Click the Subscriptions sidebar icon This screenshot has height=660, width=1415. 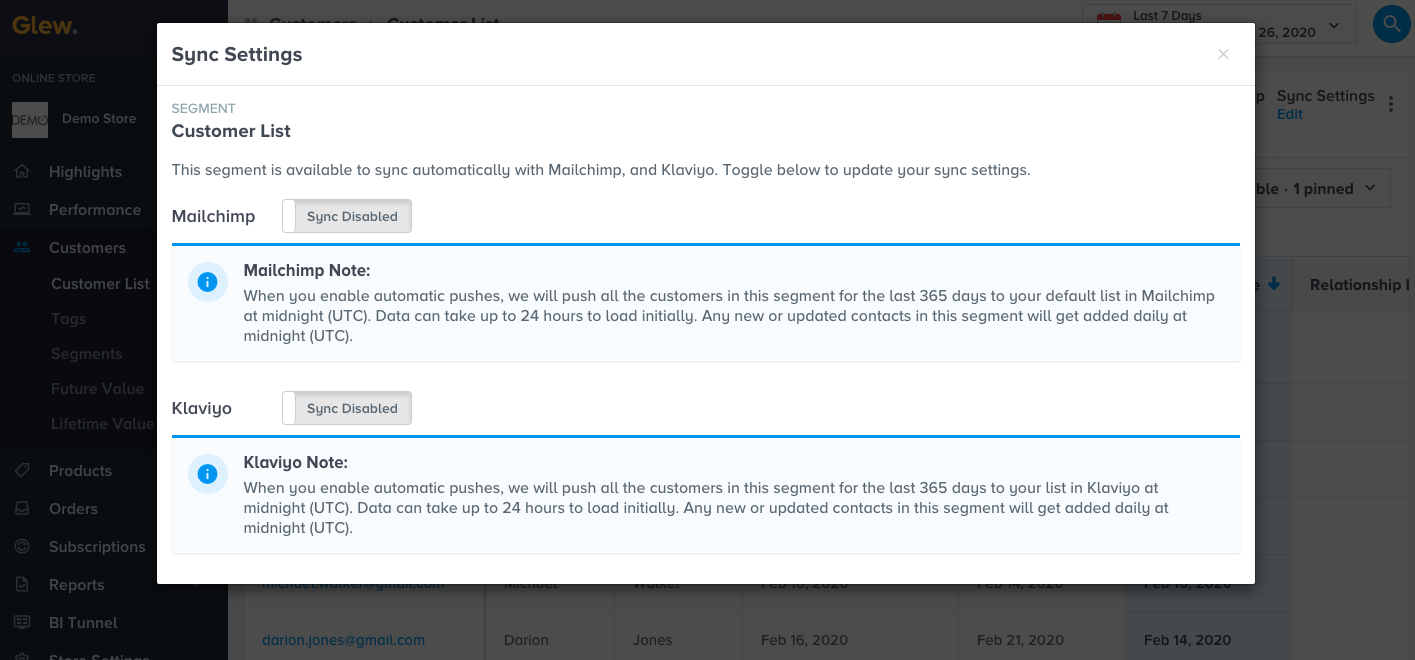[x=22, y=547]
